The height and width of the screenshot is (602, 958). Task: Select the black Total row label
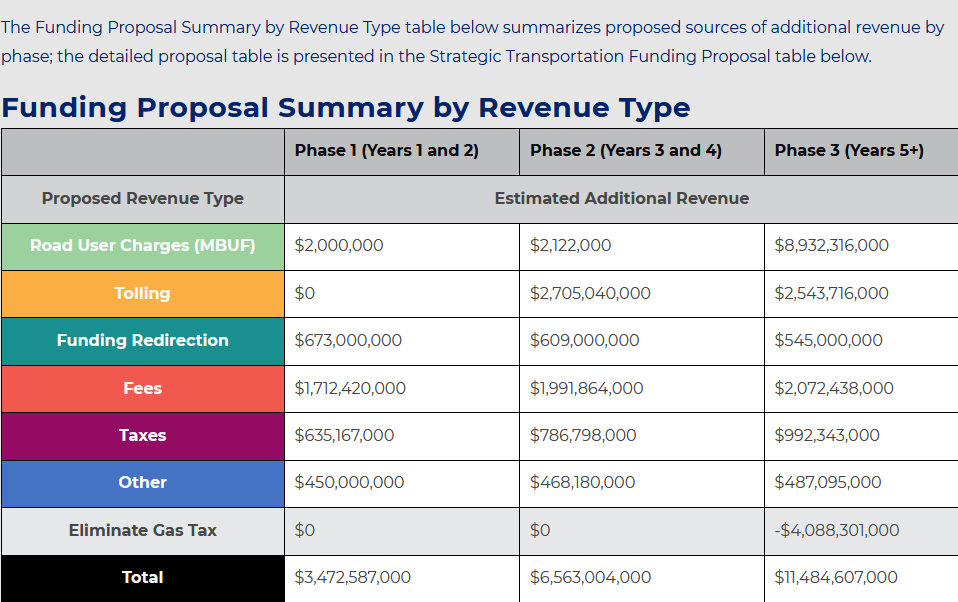coord(142,577)
